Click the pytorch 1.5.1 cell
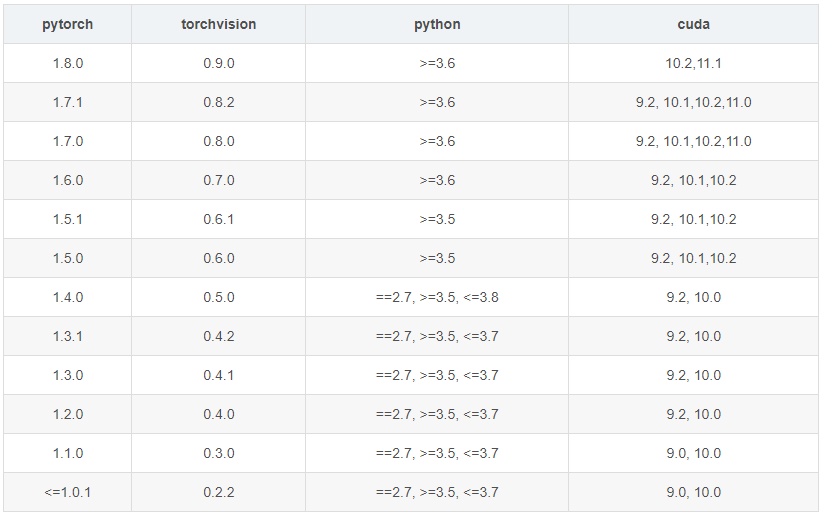This screenshot has height=516, width=828. coord(67,219)
